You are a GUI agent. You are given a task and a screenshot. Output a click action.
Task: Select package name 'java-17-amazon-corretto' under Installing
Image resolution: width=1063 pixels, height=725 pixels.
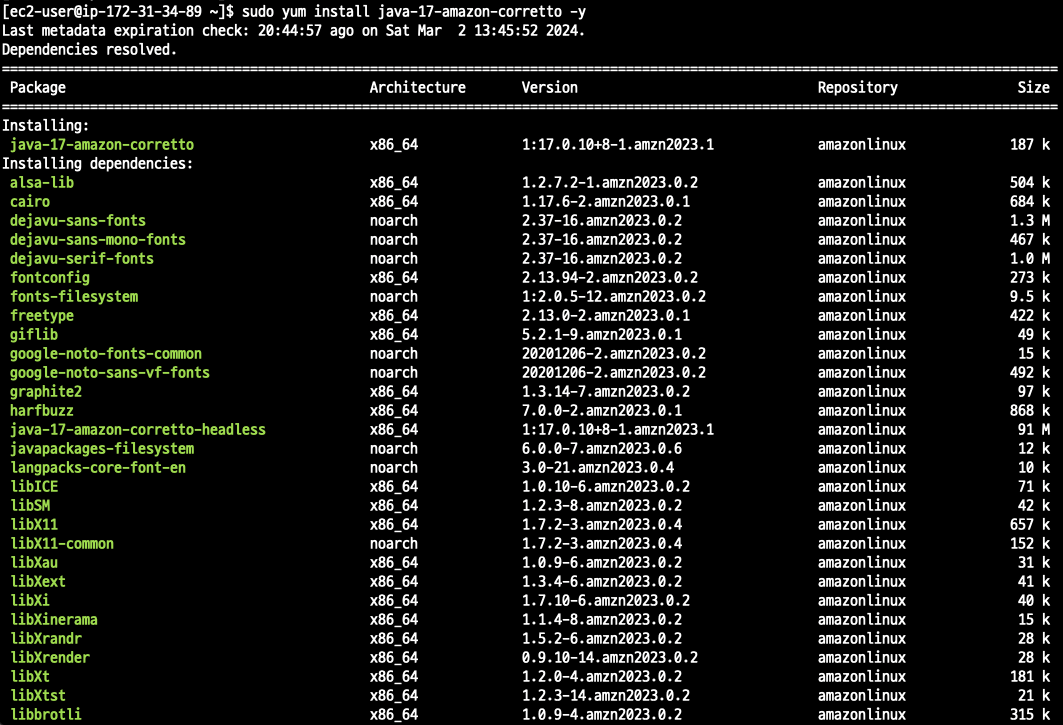pos(102,144)
